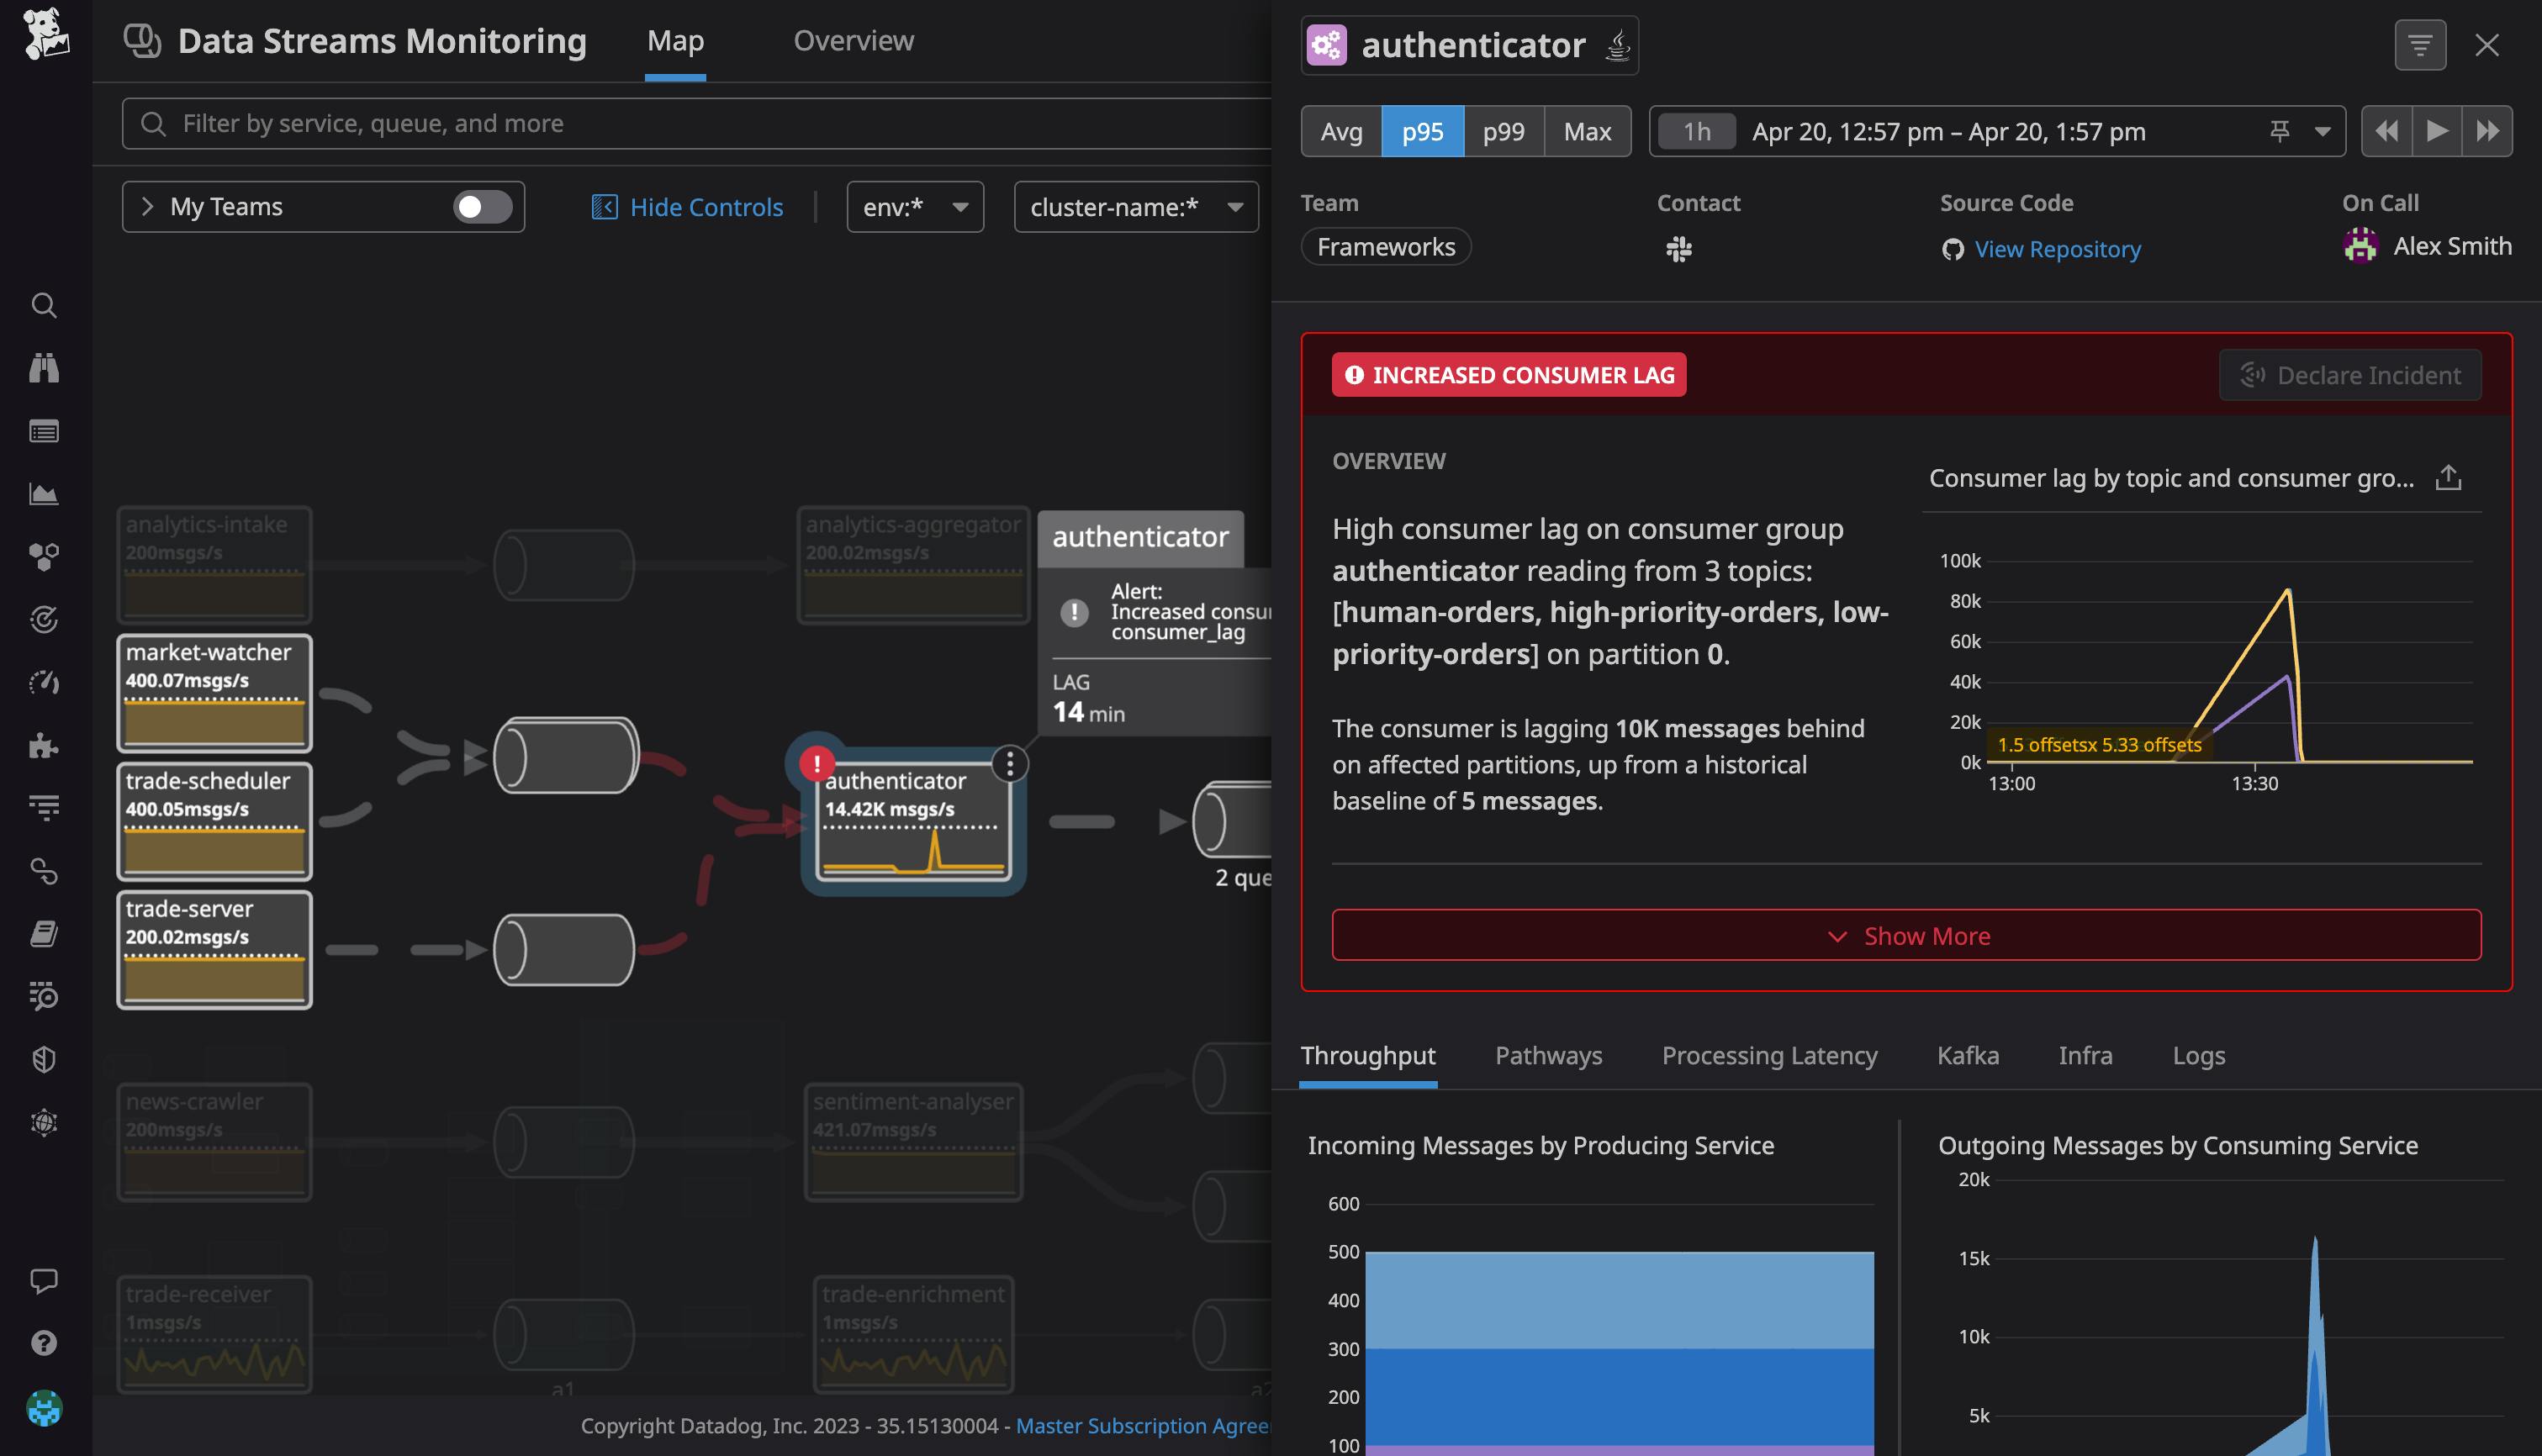Viewport: 2542px width, 1456px height.
Task: Open the list view icon in sidebar
Action: pyautogui.click(x=44, y=431)
